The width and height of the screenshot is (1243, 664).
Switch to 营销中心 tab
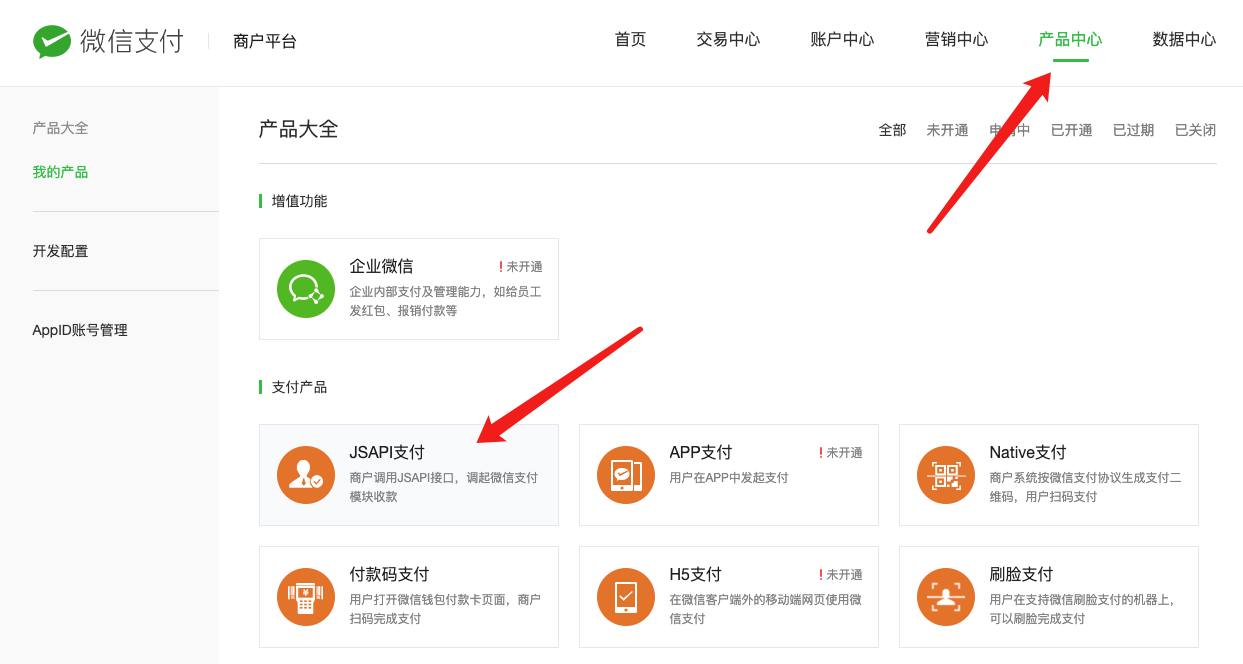pos(956,40)
